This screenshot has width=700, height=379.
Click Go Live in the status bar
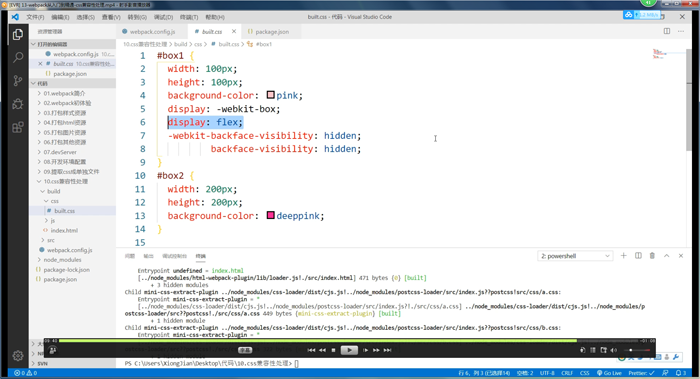(609, 373)
